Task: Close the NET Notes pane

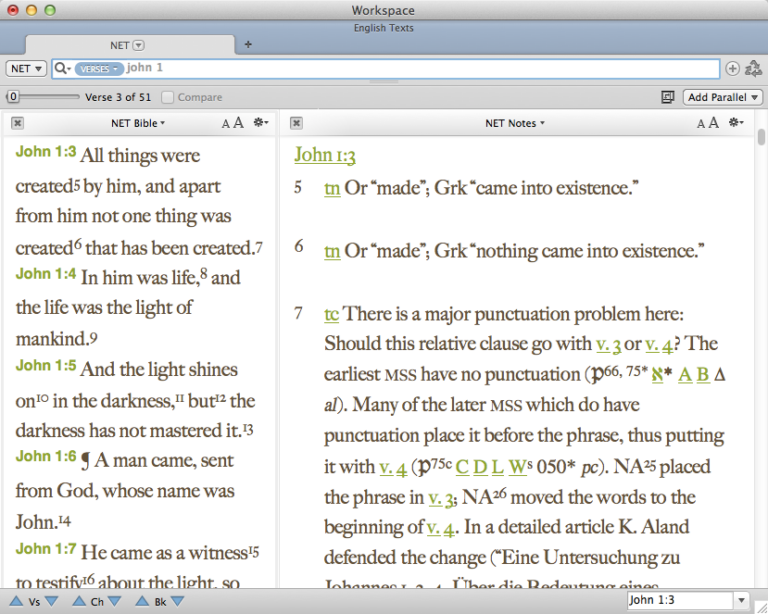Action: pyautogui.click(x=296, y=123)
